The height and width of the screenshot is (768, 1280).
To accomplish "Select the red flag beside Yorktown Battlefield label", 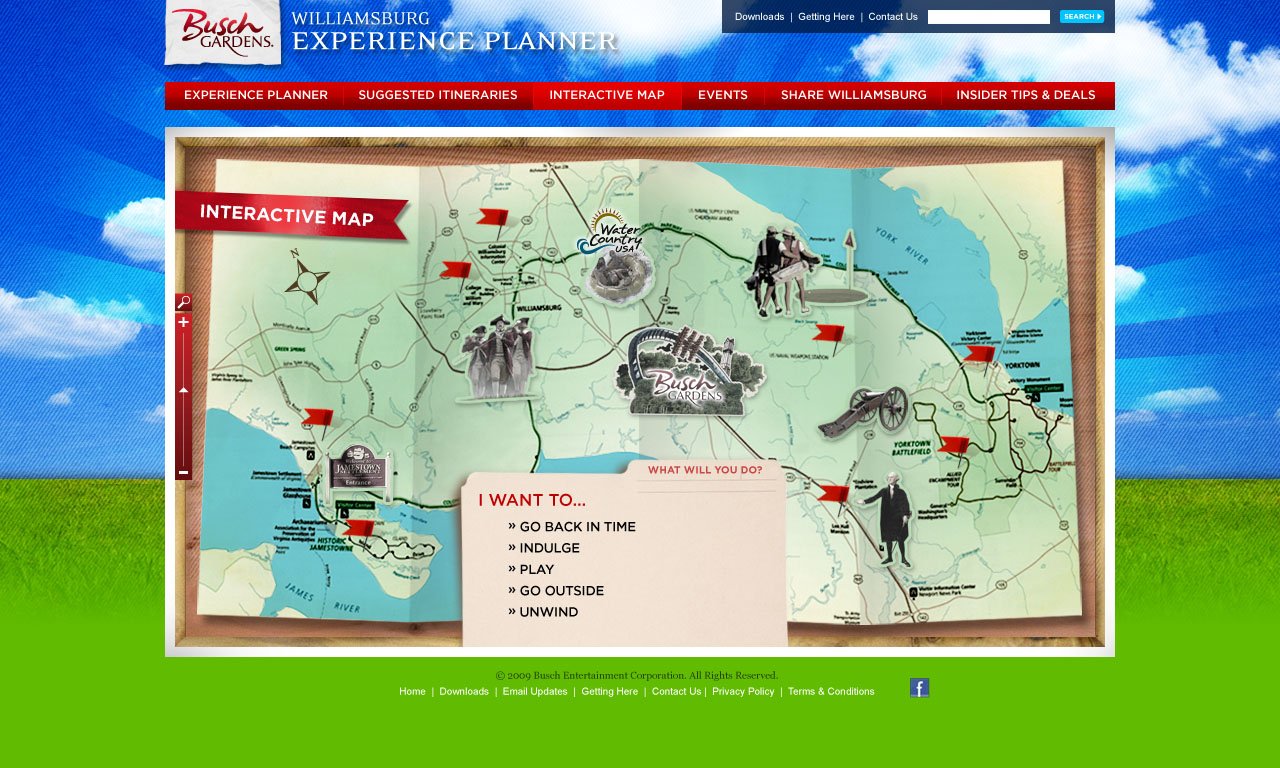I will [954, 444].
